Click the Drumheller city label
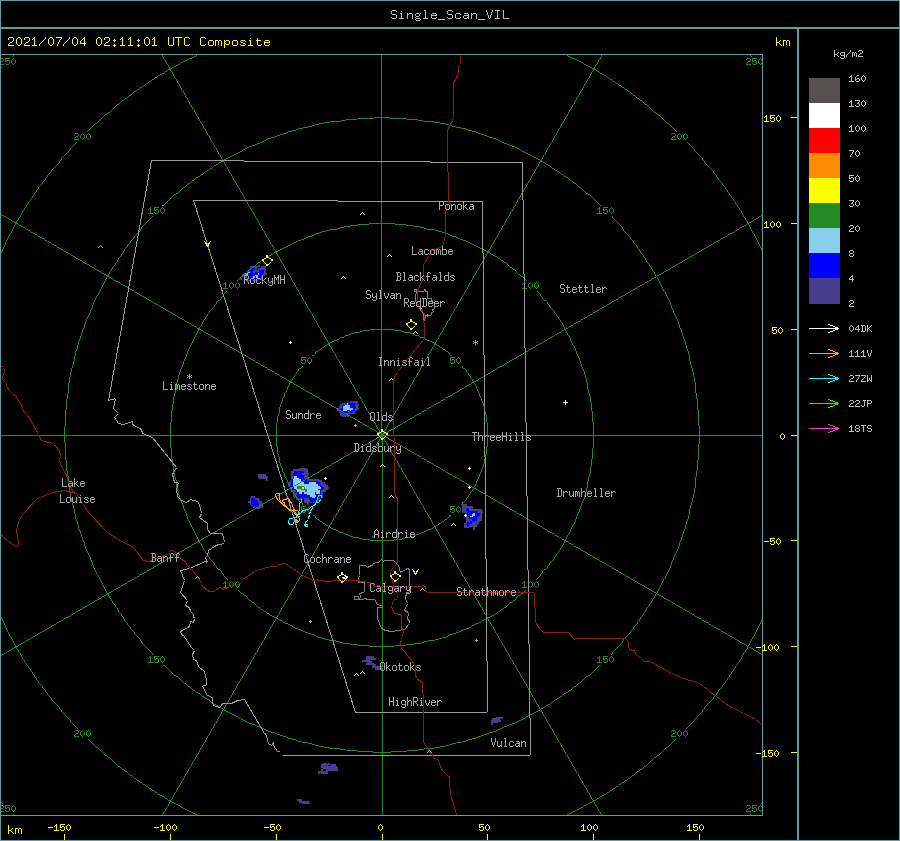Image resolution: width=900 pixels, height=841 pixels. (x=586, y=493)
